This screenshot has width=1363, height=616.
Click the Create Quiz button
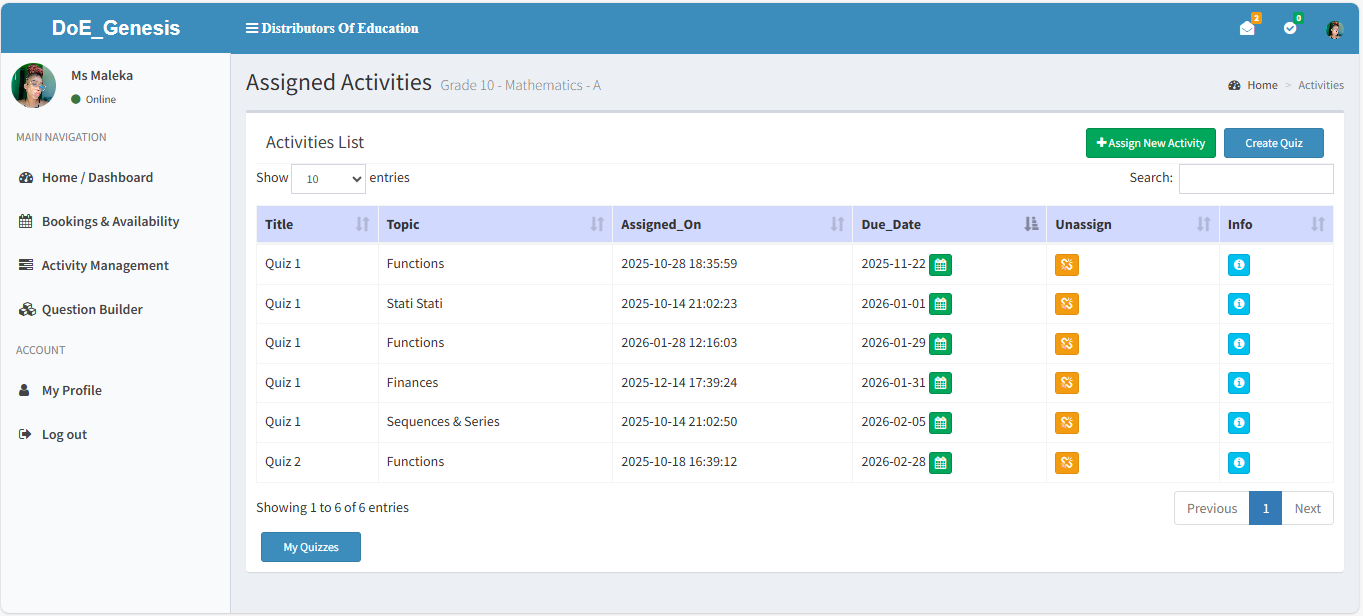(1273, 143)
